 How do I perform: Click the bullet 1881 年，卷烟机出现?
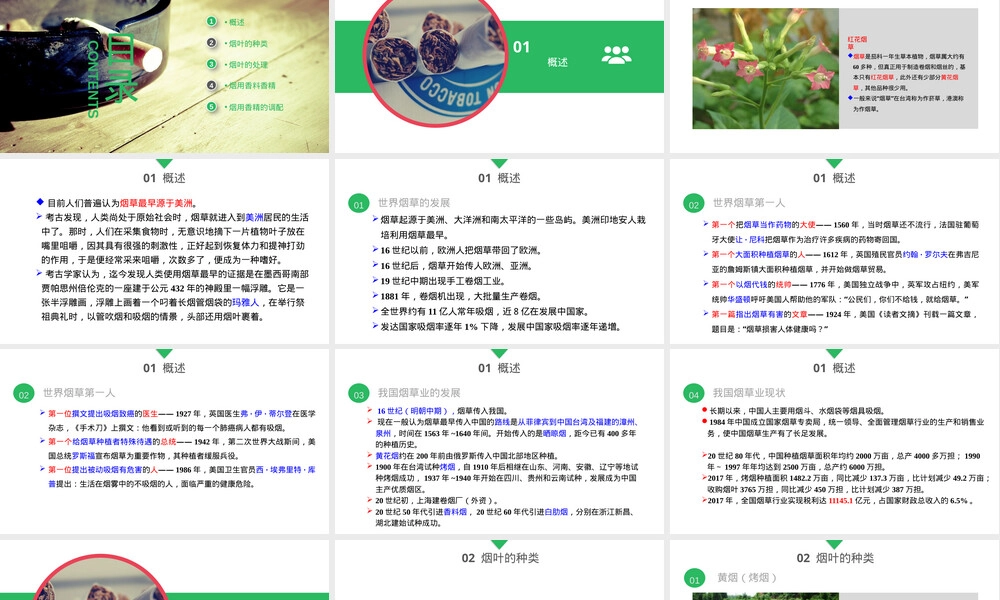[461, 296]
